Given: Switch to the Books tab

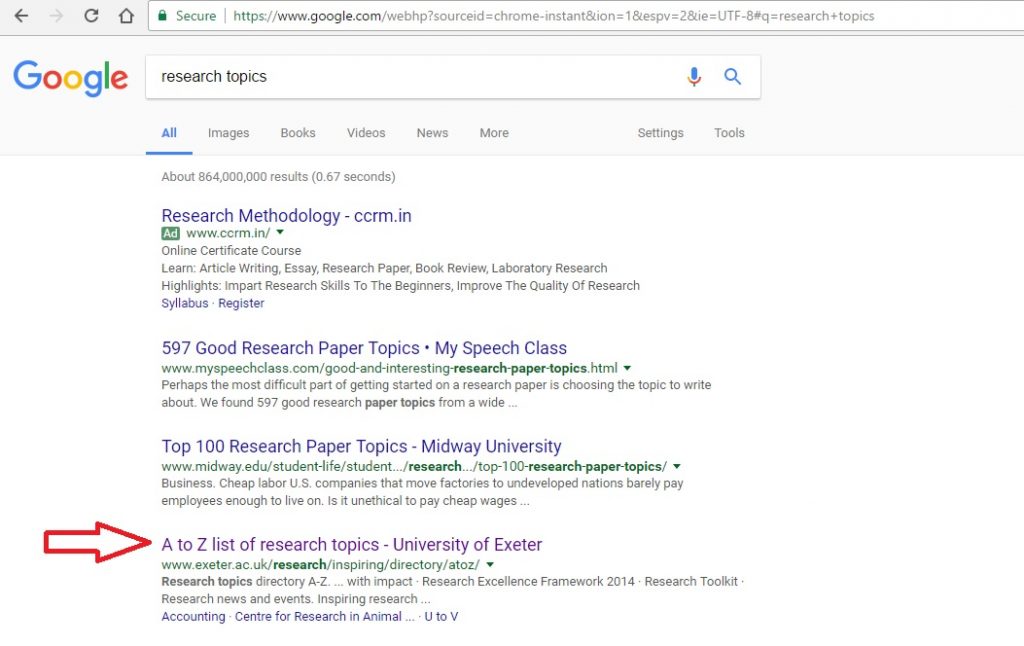Looking at the screenshot, I should [298, 133].
